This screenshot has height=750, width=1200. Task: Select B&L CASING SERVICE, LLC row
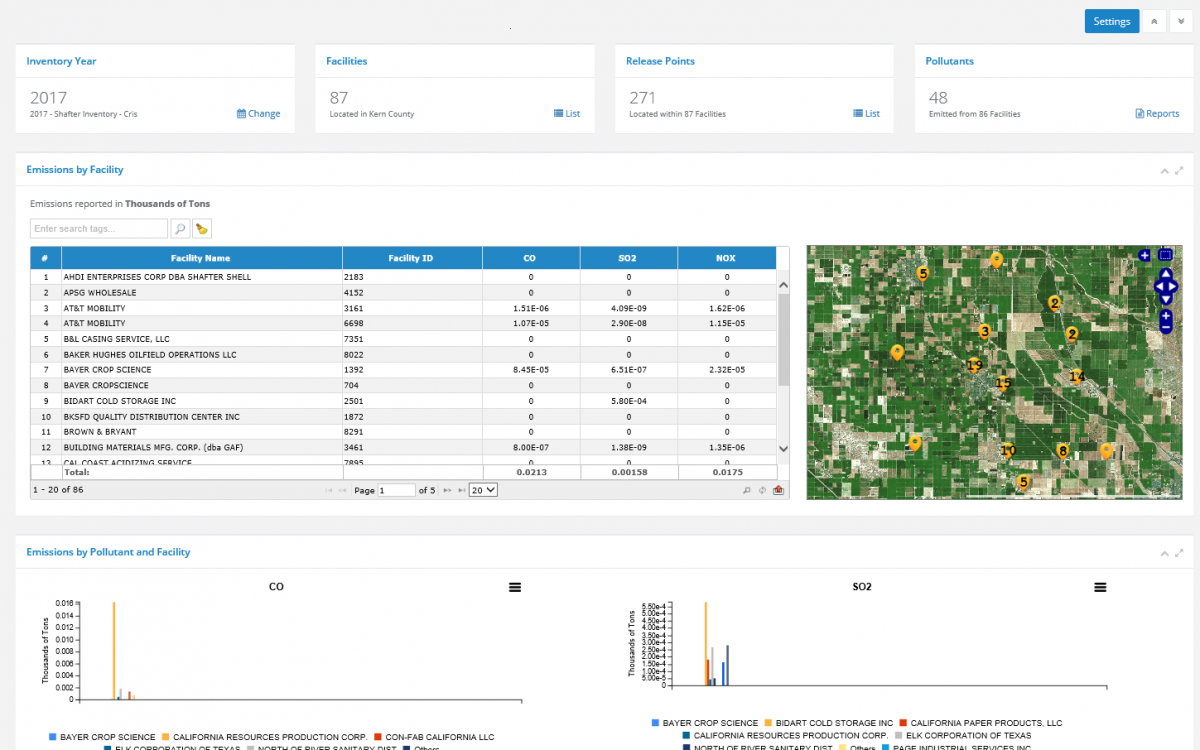click(403, 339)
